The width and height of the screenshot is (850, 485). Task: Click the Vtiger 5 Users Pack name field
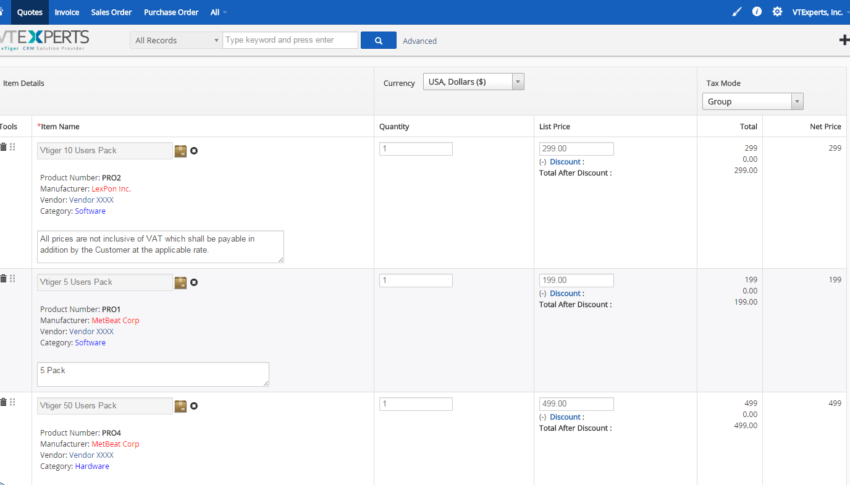click(x=105, y=282)
